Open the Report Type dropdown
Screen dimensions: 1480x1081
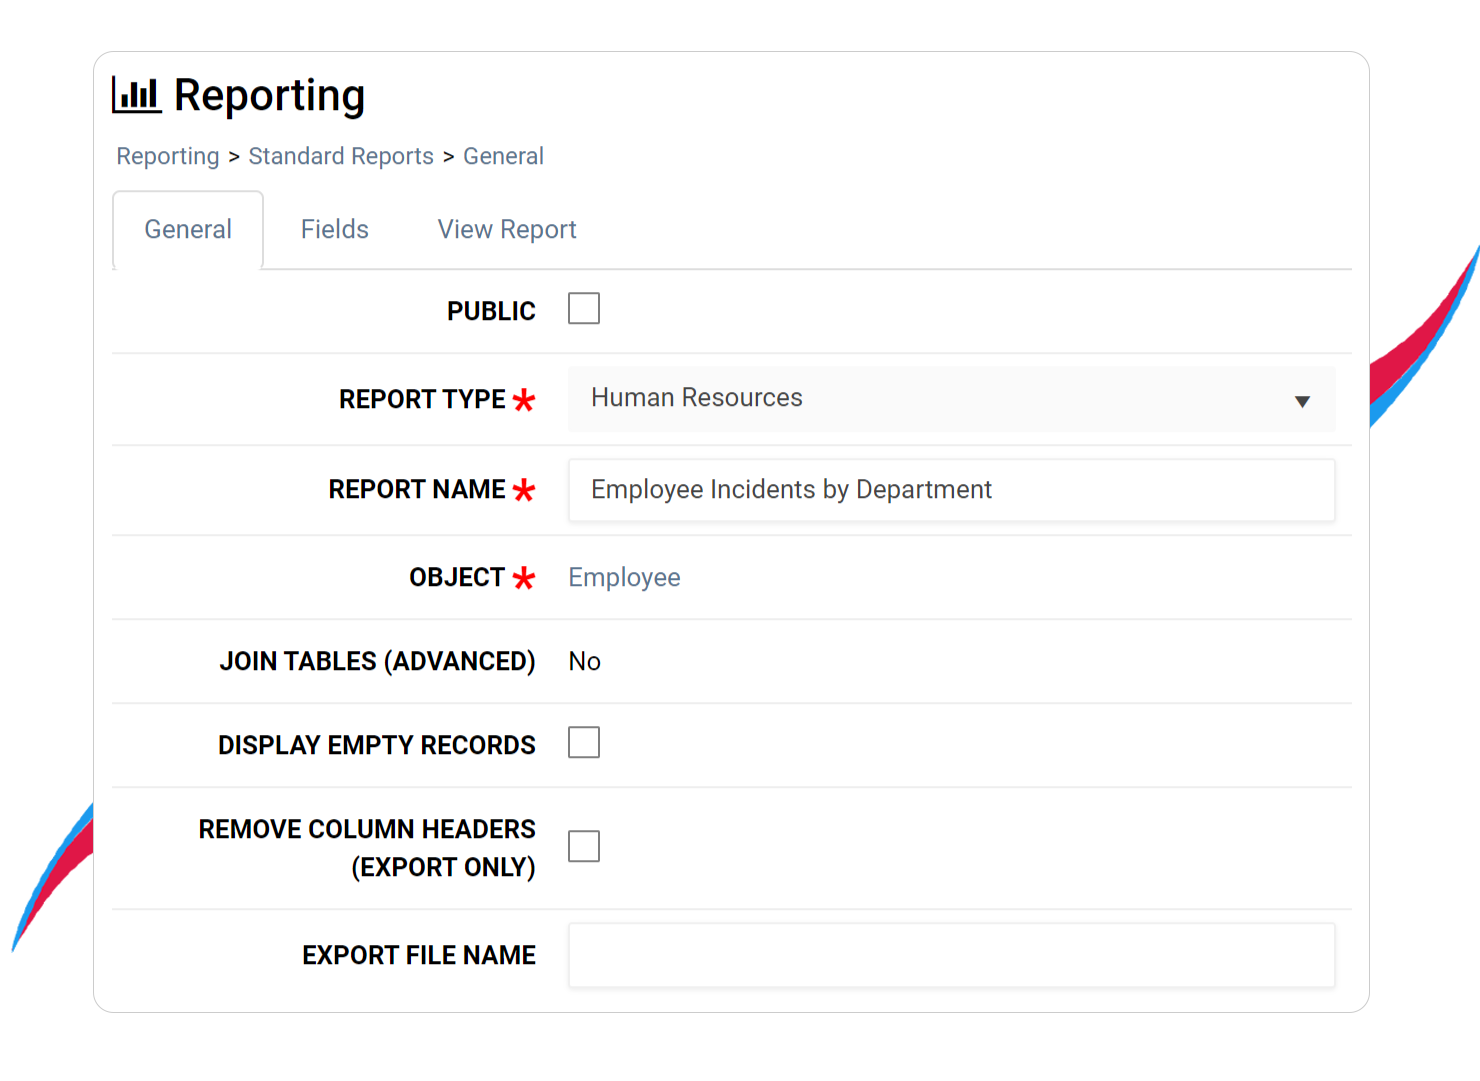click(x=951, y=399)
